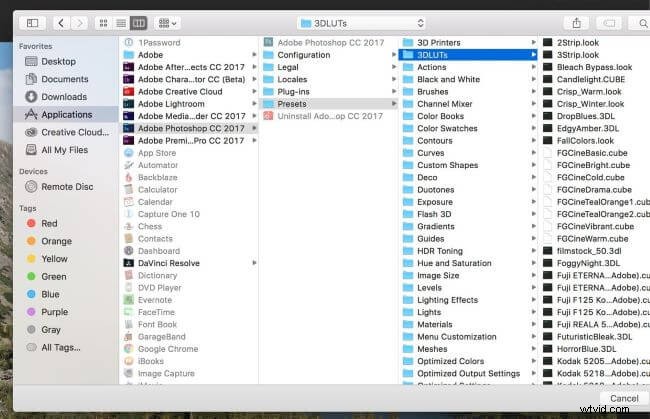Switch to icon view

105,22
